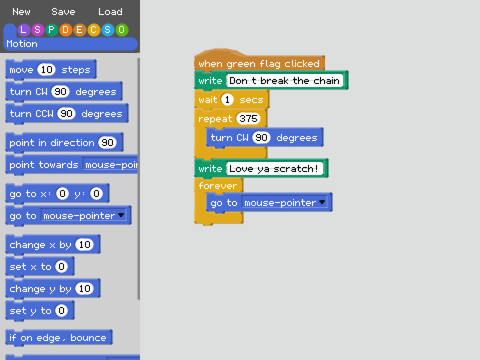Edit the 10 field in 'change y by'

pyautogui.click(x=84, y=289)
